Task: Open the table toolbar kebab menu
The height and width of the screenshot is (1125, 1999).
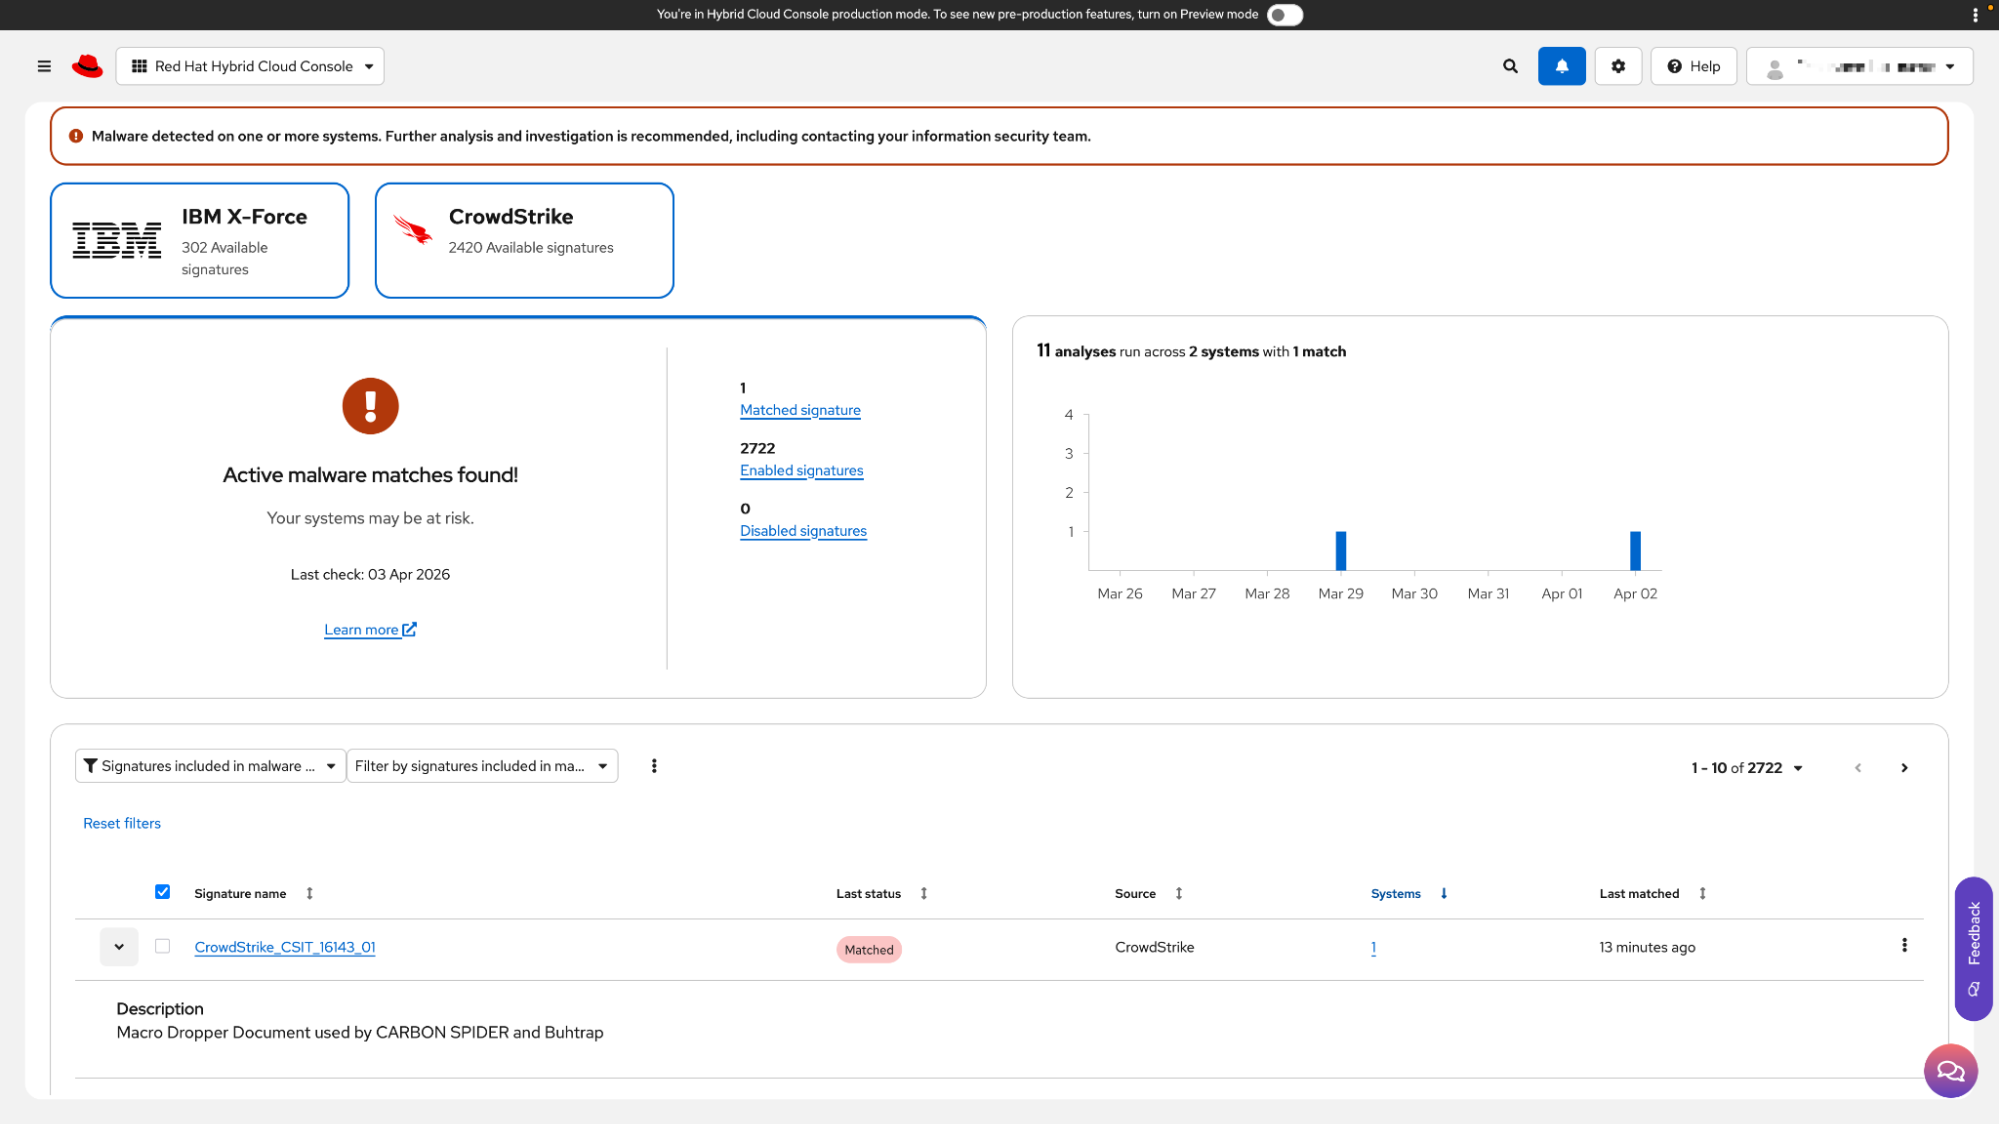Action: tap(654, 766)
